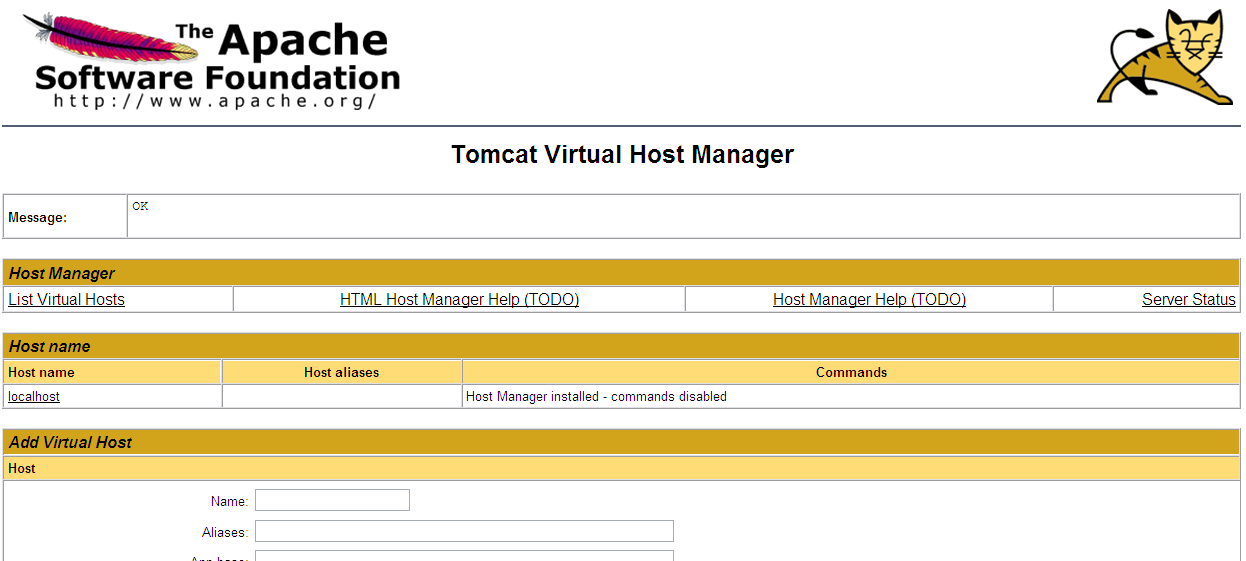Open the localhost host link
Screen dimensions: 1246x561
(34, 397)
